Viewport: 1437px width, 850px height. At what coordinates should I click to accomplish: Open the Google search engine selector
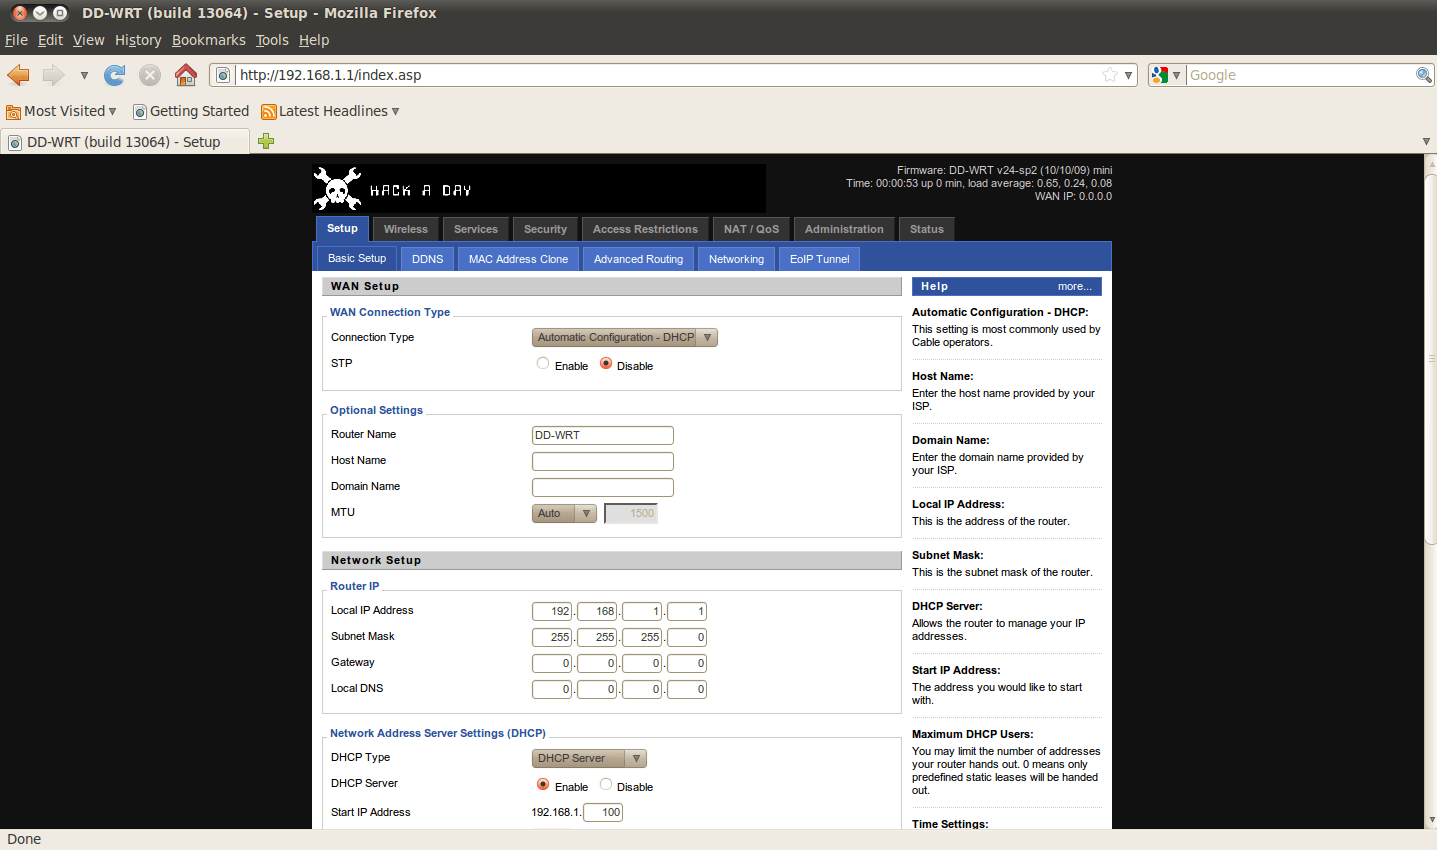click(1166, 75)
